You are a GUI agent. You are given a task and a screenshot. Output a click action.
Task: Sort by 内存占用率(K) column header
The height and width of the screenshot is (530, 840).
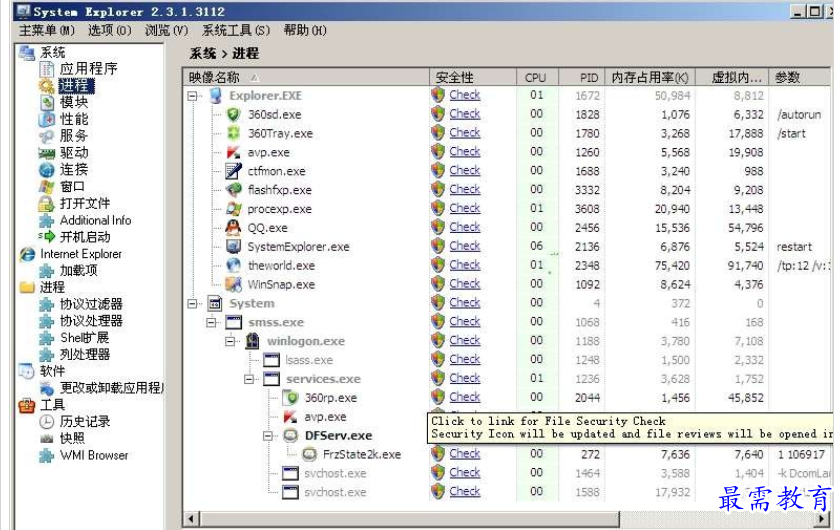pos(650,77)
